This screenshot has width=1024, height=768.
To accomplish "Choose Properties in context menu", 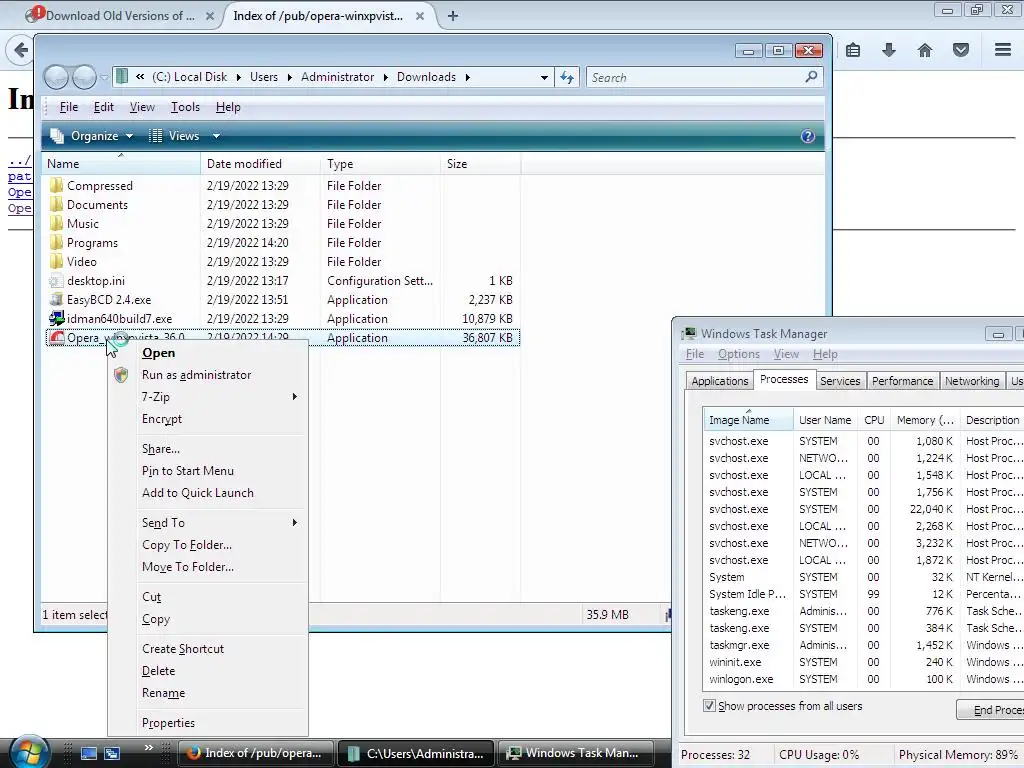I will click(x=168, y=723).
